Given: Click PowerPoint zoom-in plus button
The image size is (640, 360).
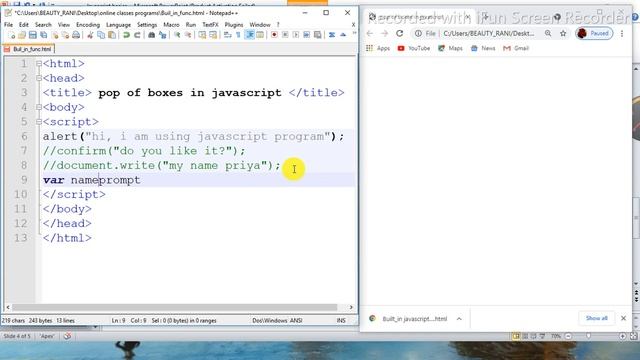Looking at the screenshot, I should pyautogui.click(x=622, y=336).
